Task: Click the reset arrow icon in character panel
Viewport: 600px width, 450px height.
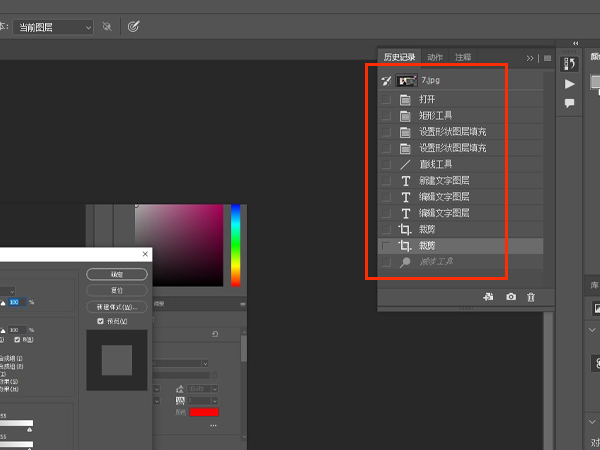Action: [x=215, y=334]
